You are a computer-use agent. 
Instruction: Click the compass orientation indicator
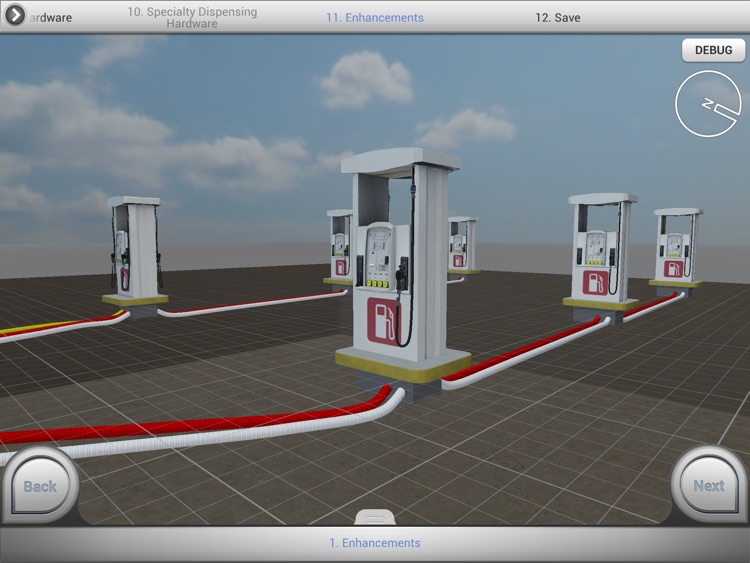pyautogui.click(x=708, y=103)
